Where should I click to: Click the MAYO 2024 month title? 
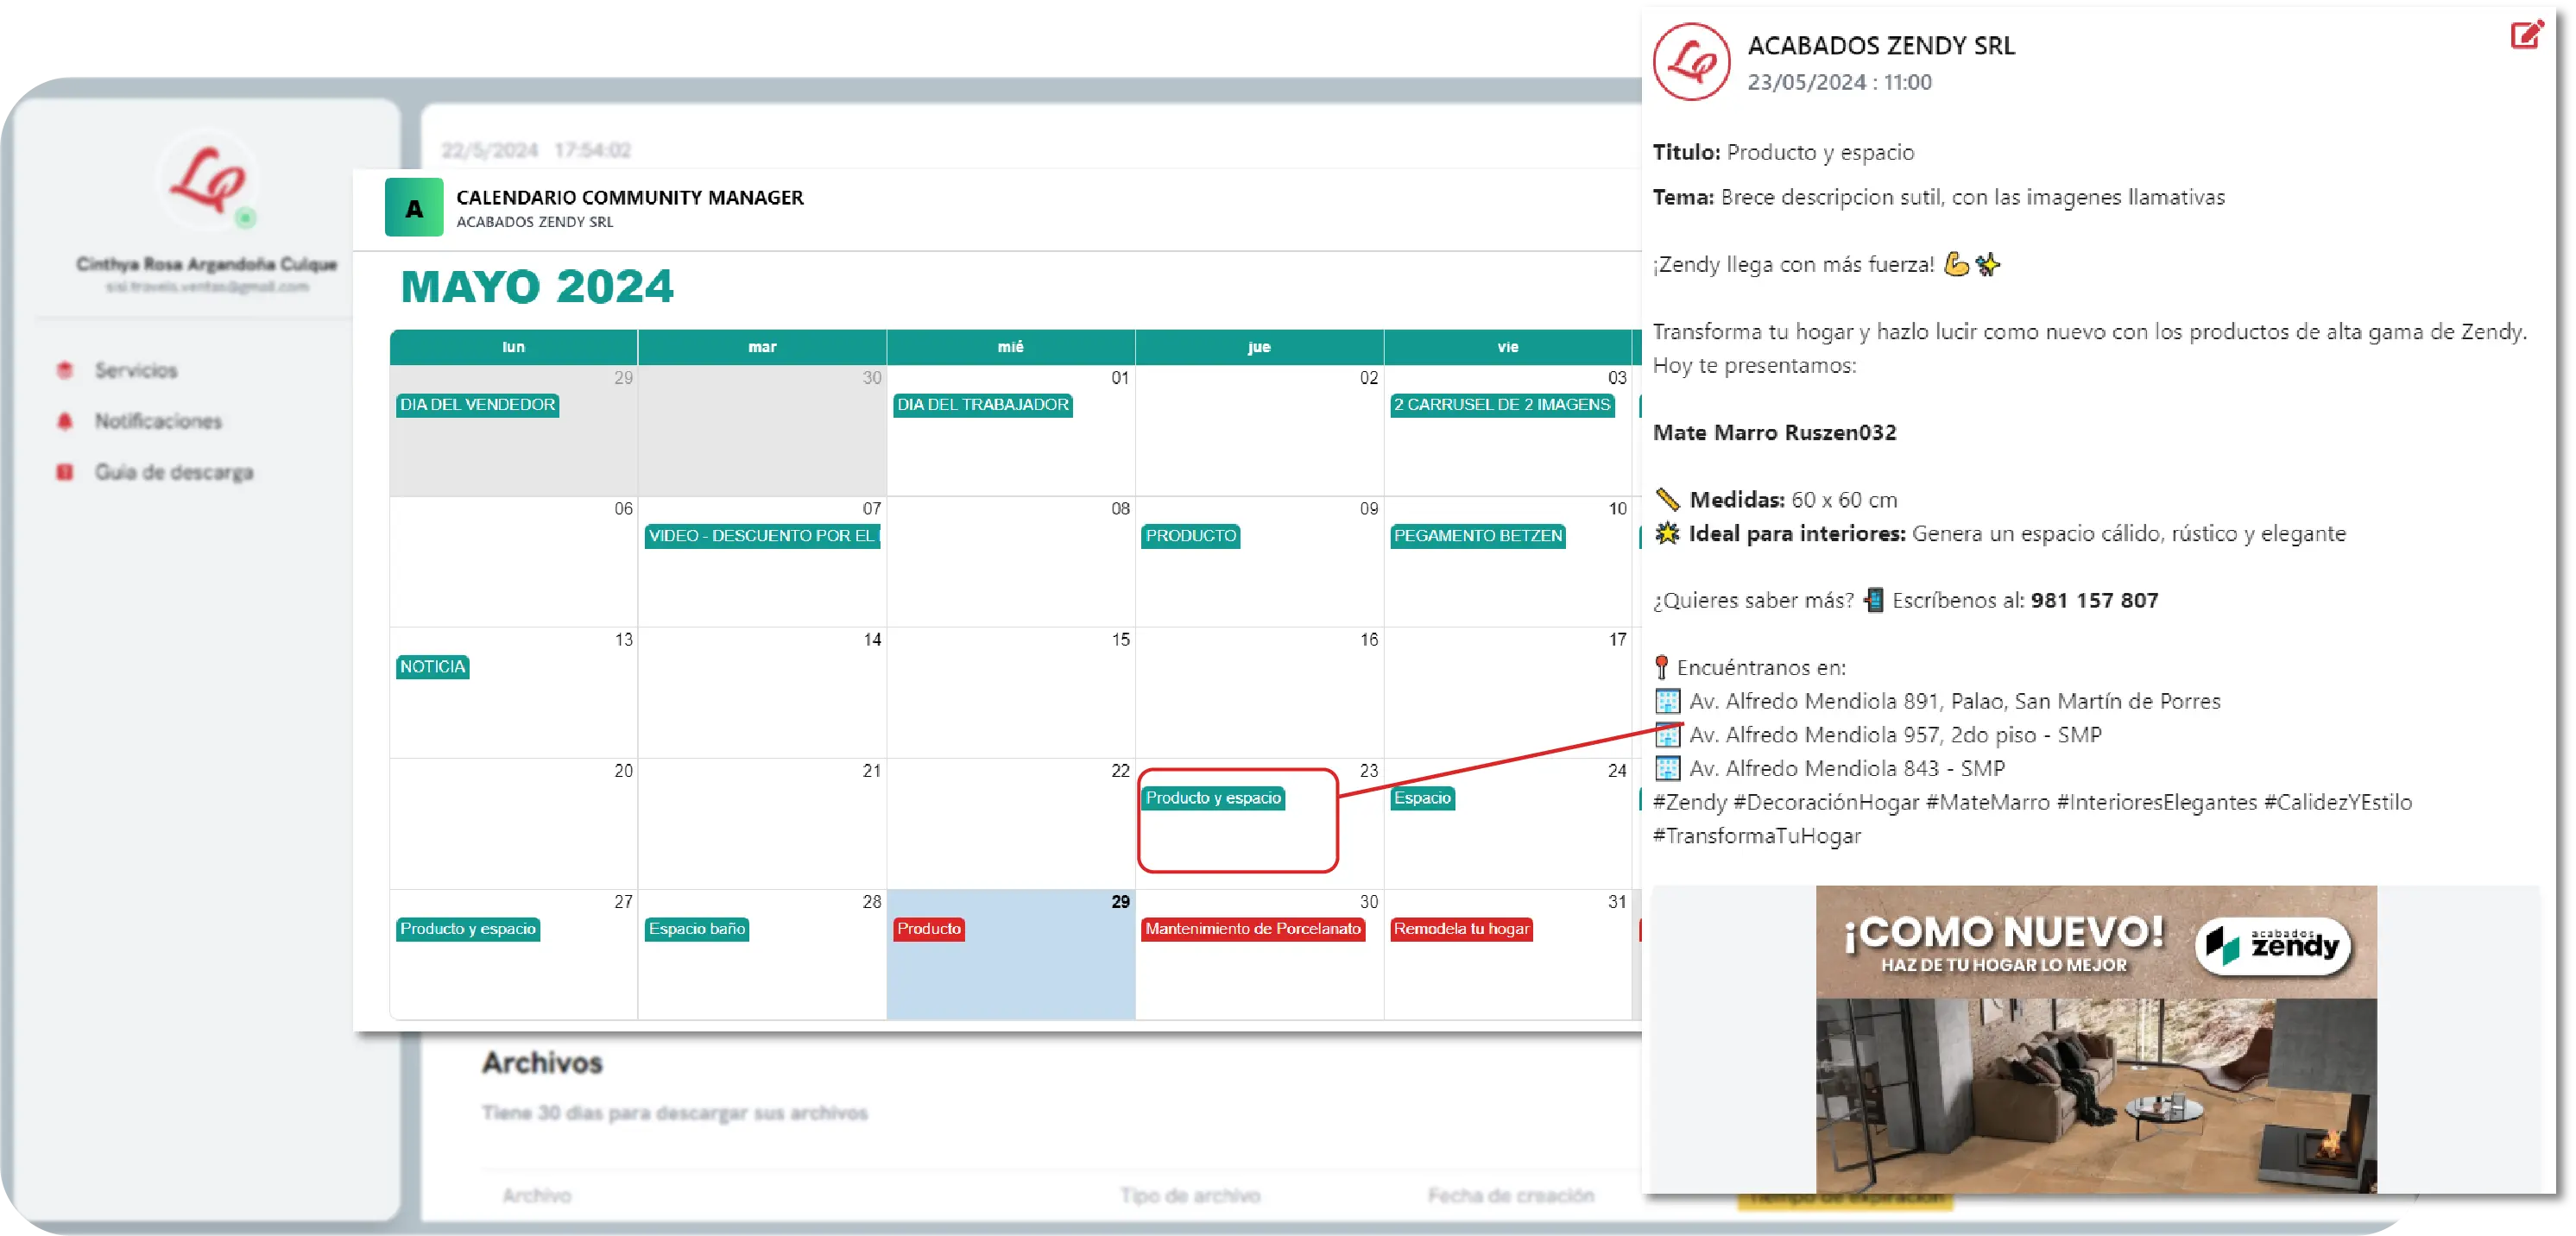537,287
